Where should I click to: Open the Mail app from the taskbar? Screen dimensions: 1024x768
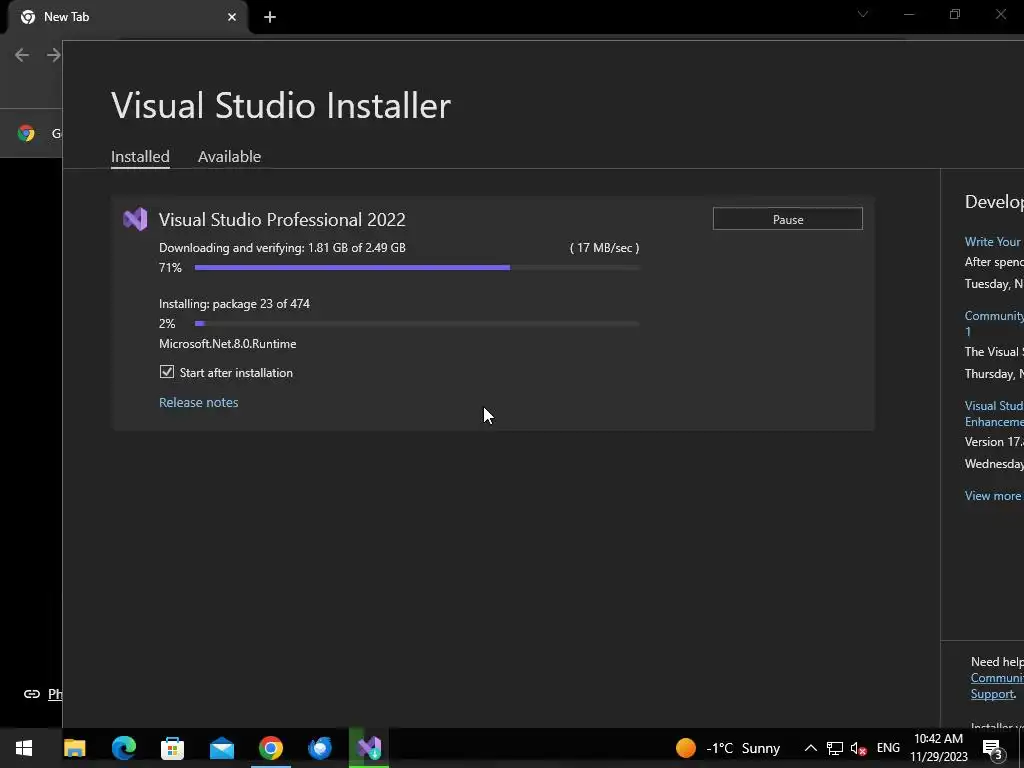pyautogui.click(x=221, y=748)
